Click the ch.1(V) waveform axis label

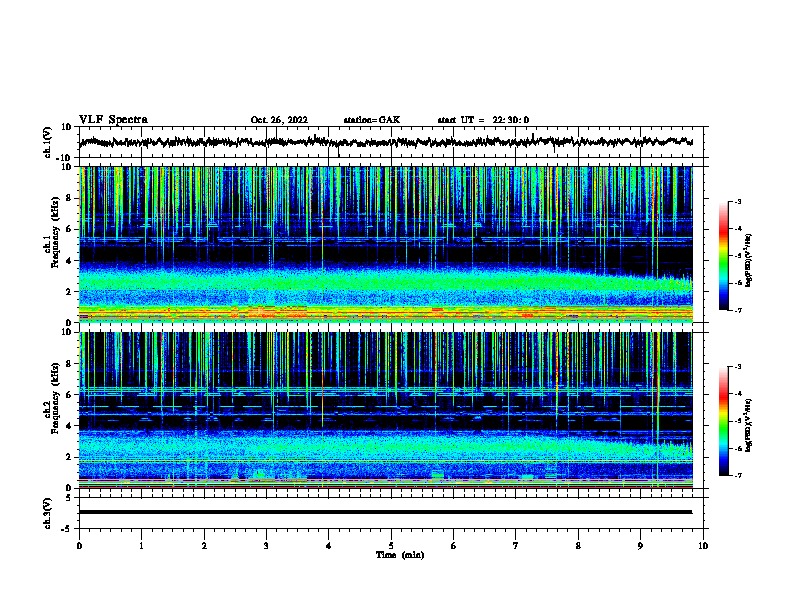pos(48,142)
